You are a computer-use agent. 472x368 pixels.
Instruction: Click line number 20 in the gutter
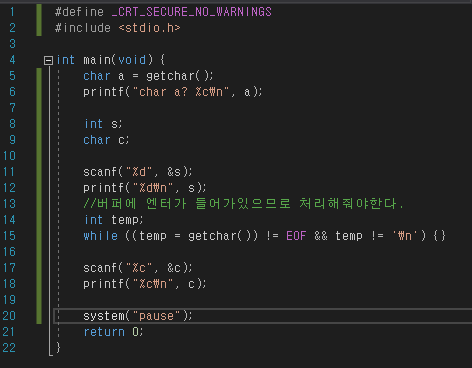tap(9, 316)
